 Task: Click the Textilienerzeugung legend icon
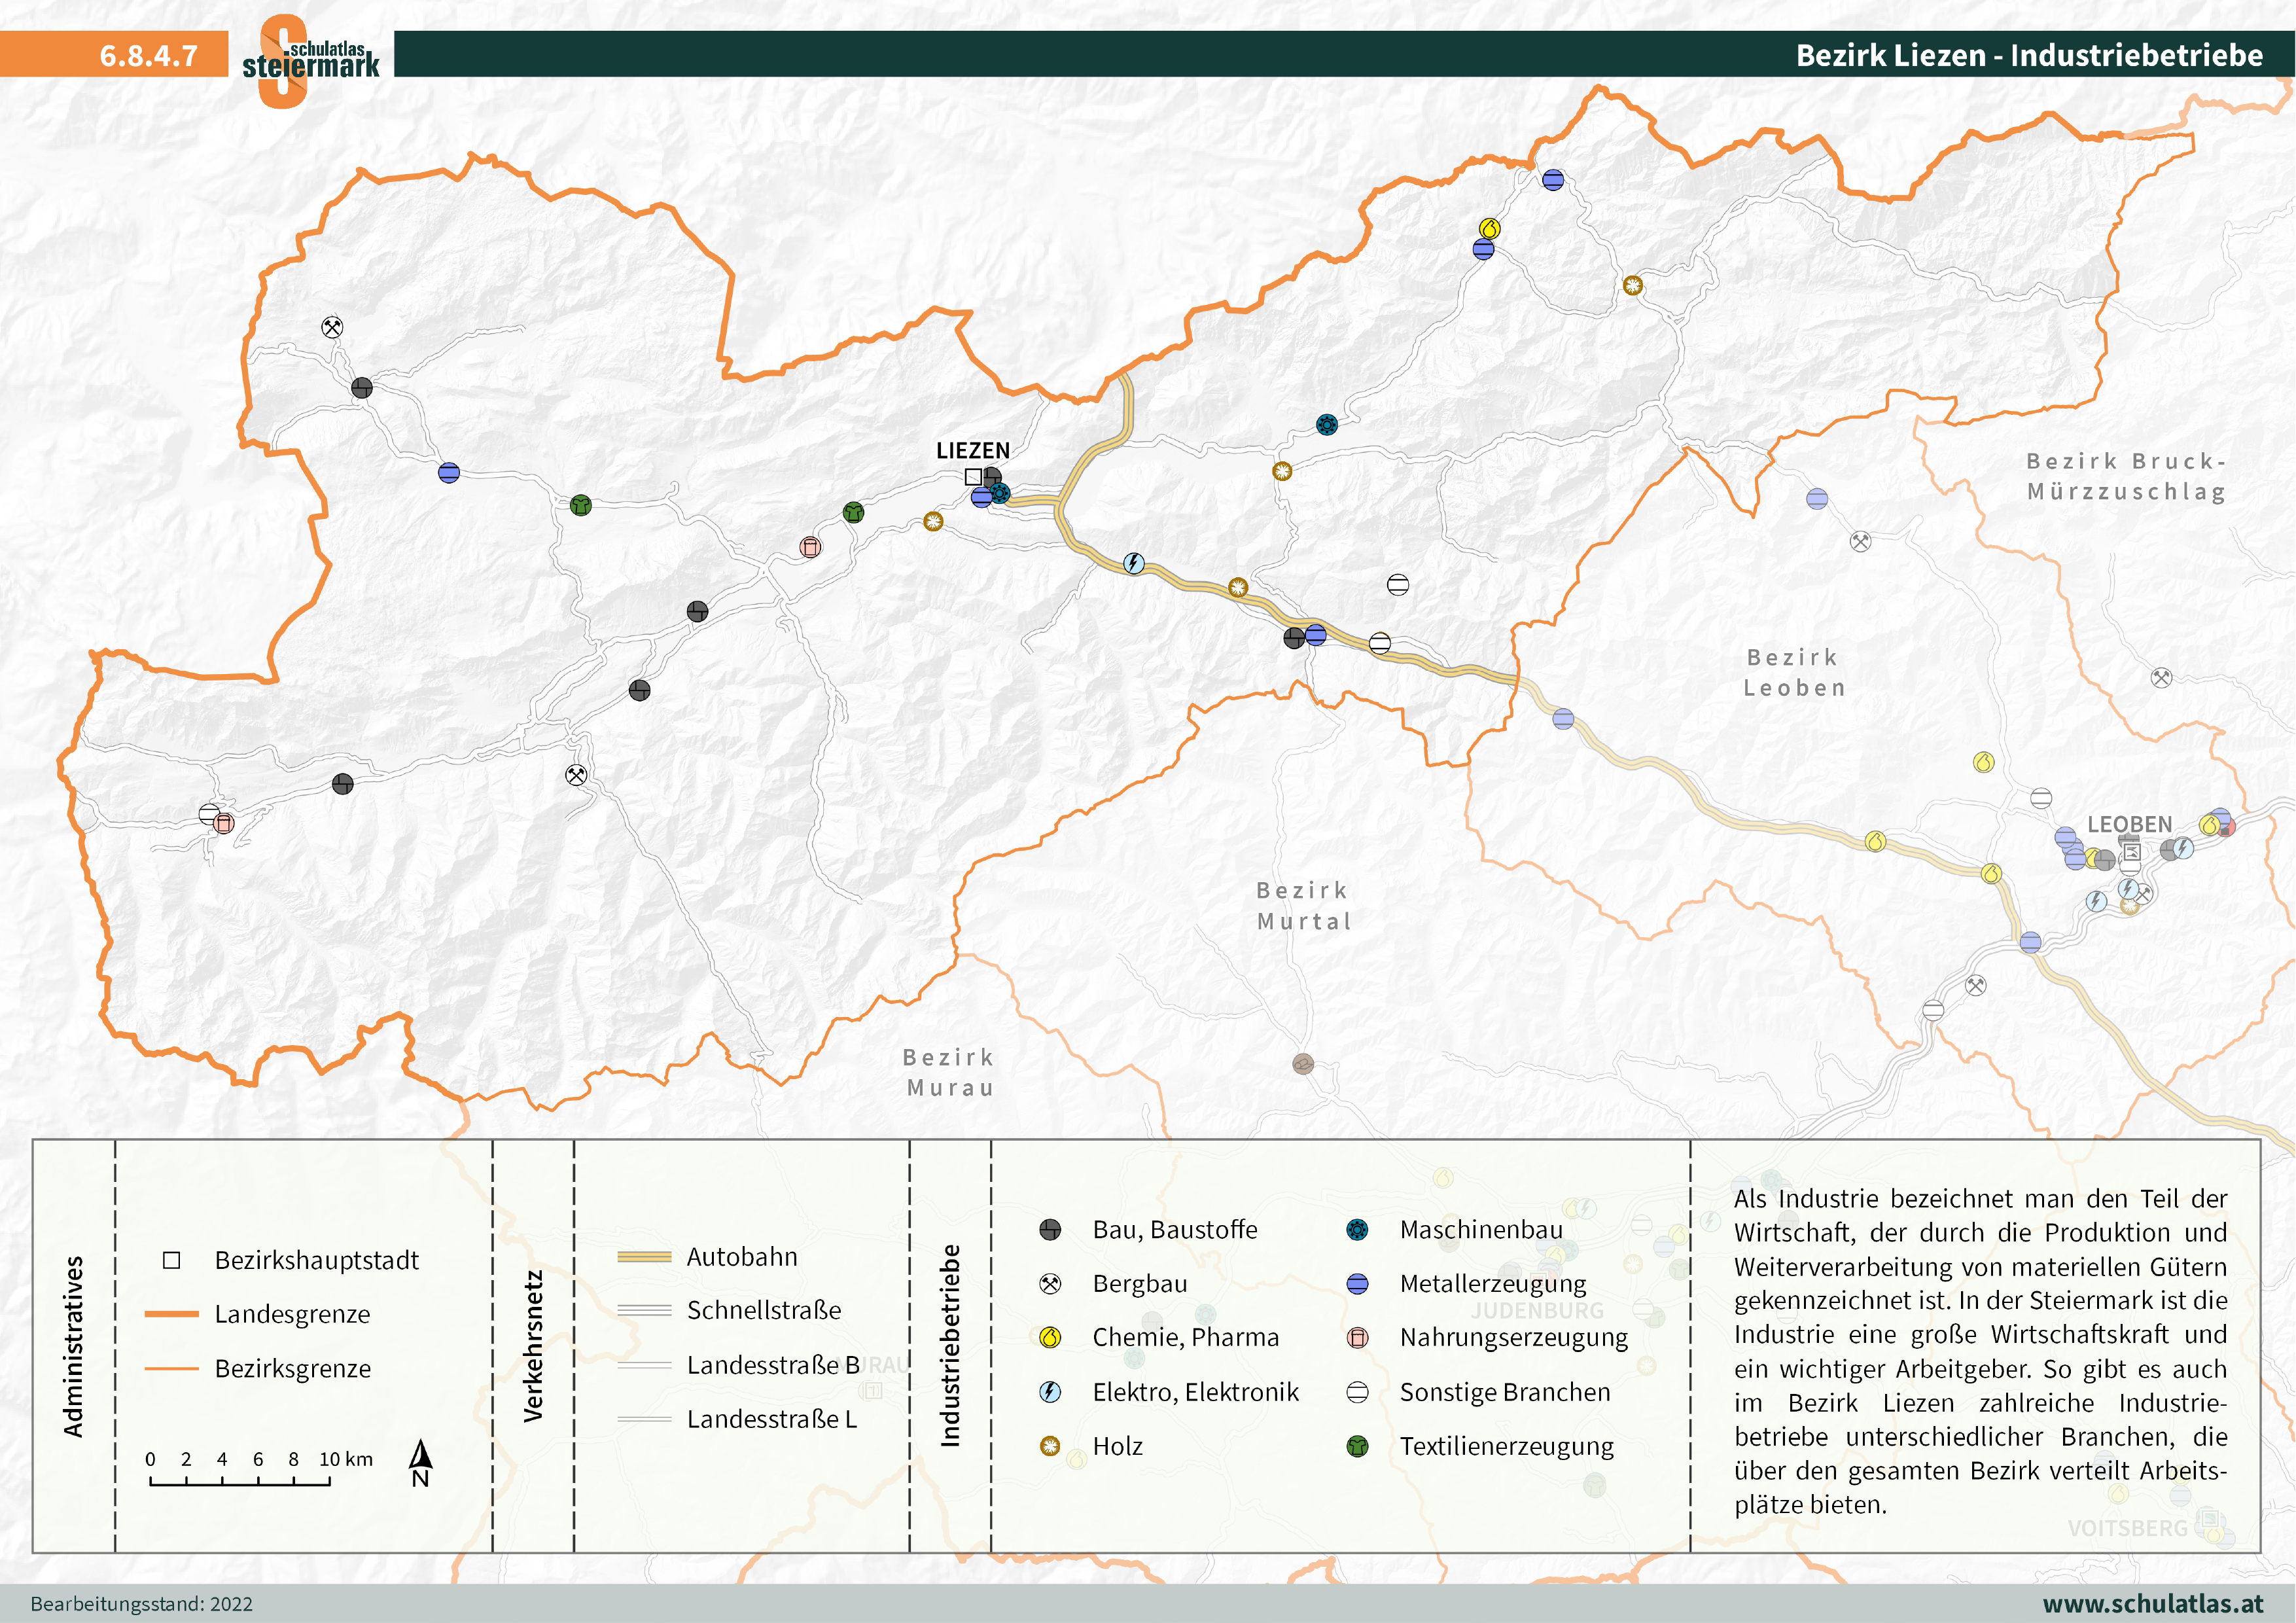[1357, 1446]
